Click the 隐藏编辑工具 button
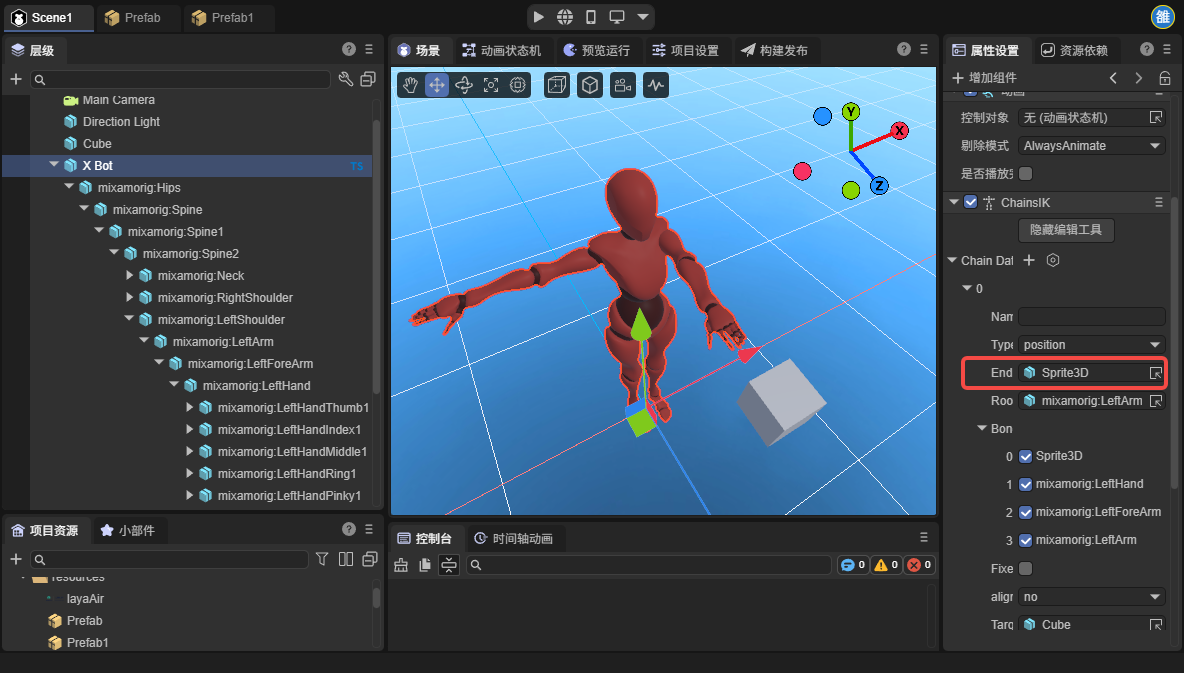 pos(1066,230)
